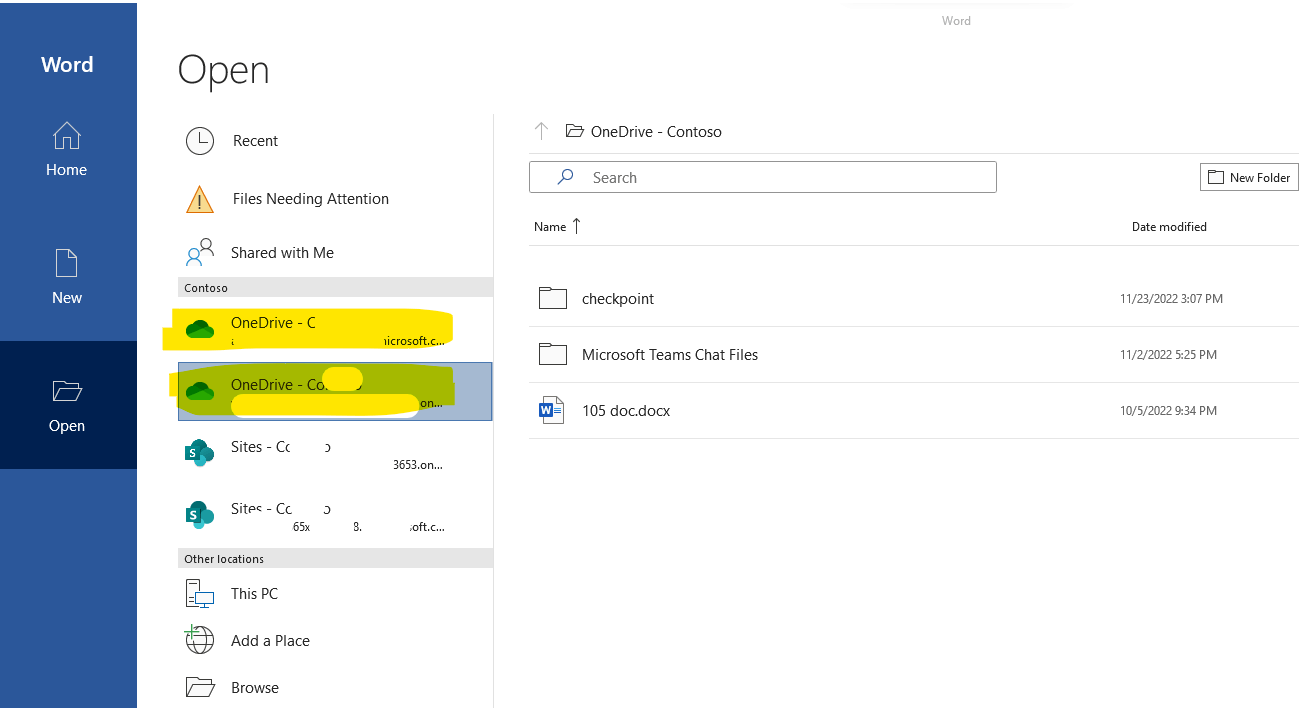Click the New Folder button

click(1249, 177)
